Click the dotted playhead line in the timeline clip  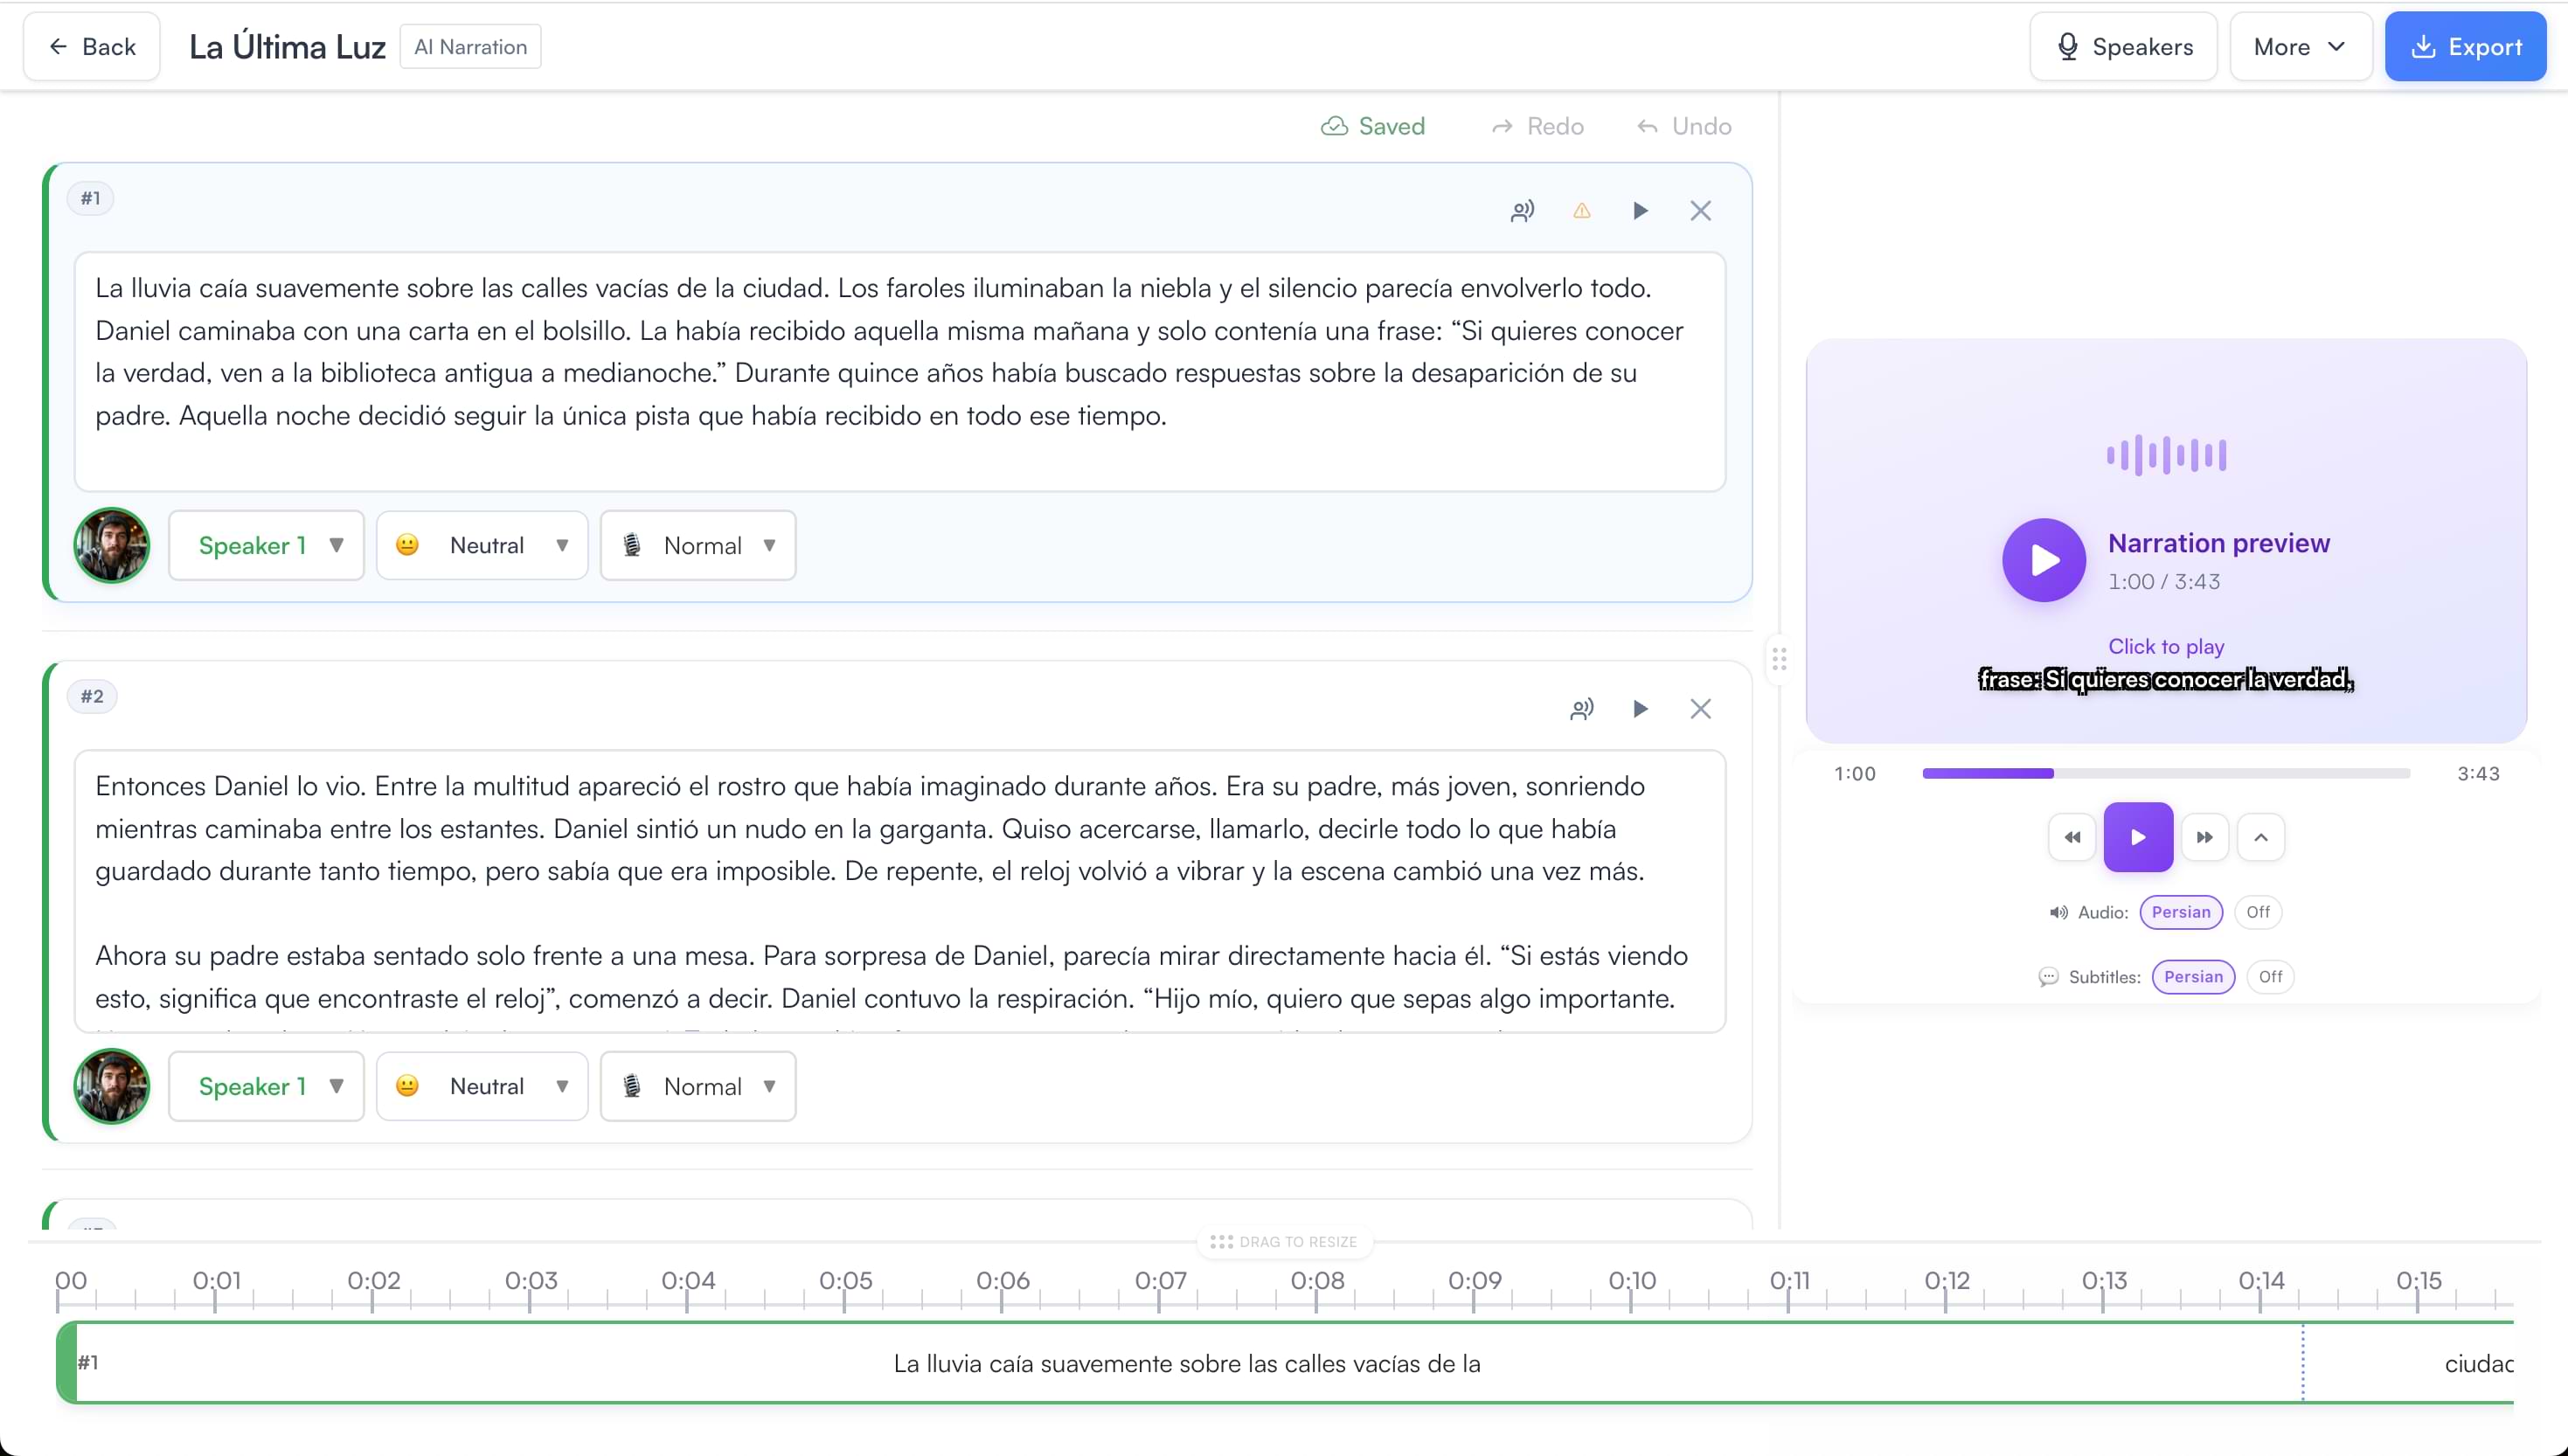coord(2303,1363)
